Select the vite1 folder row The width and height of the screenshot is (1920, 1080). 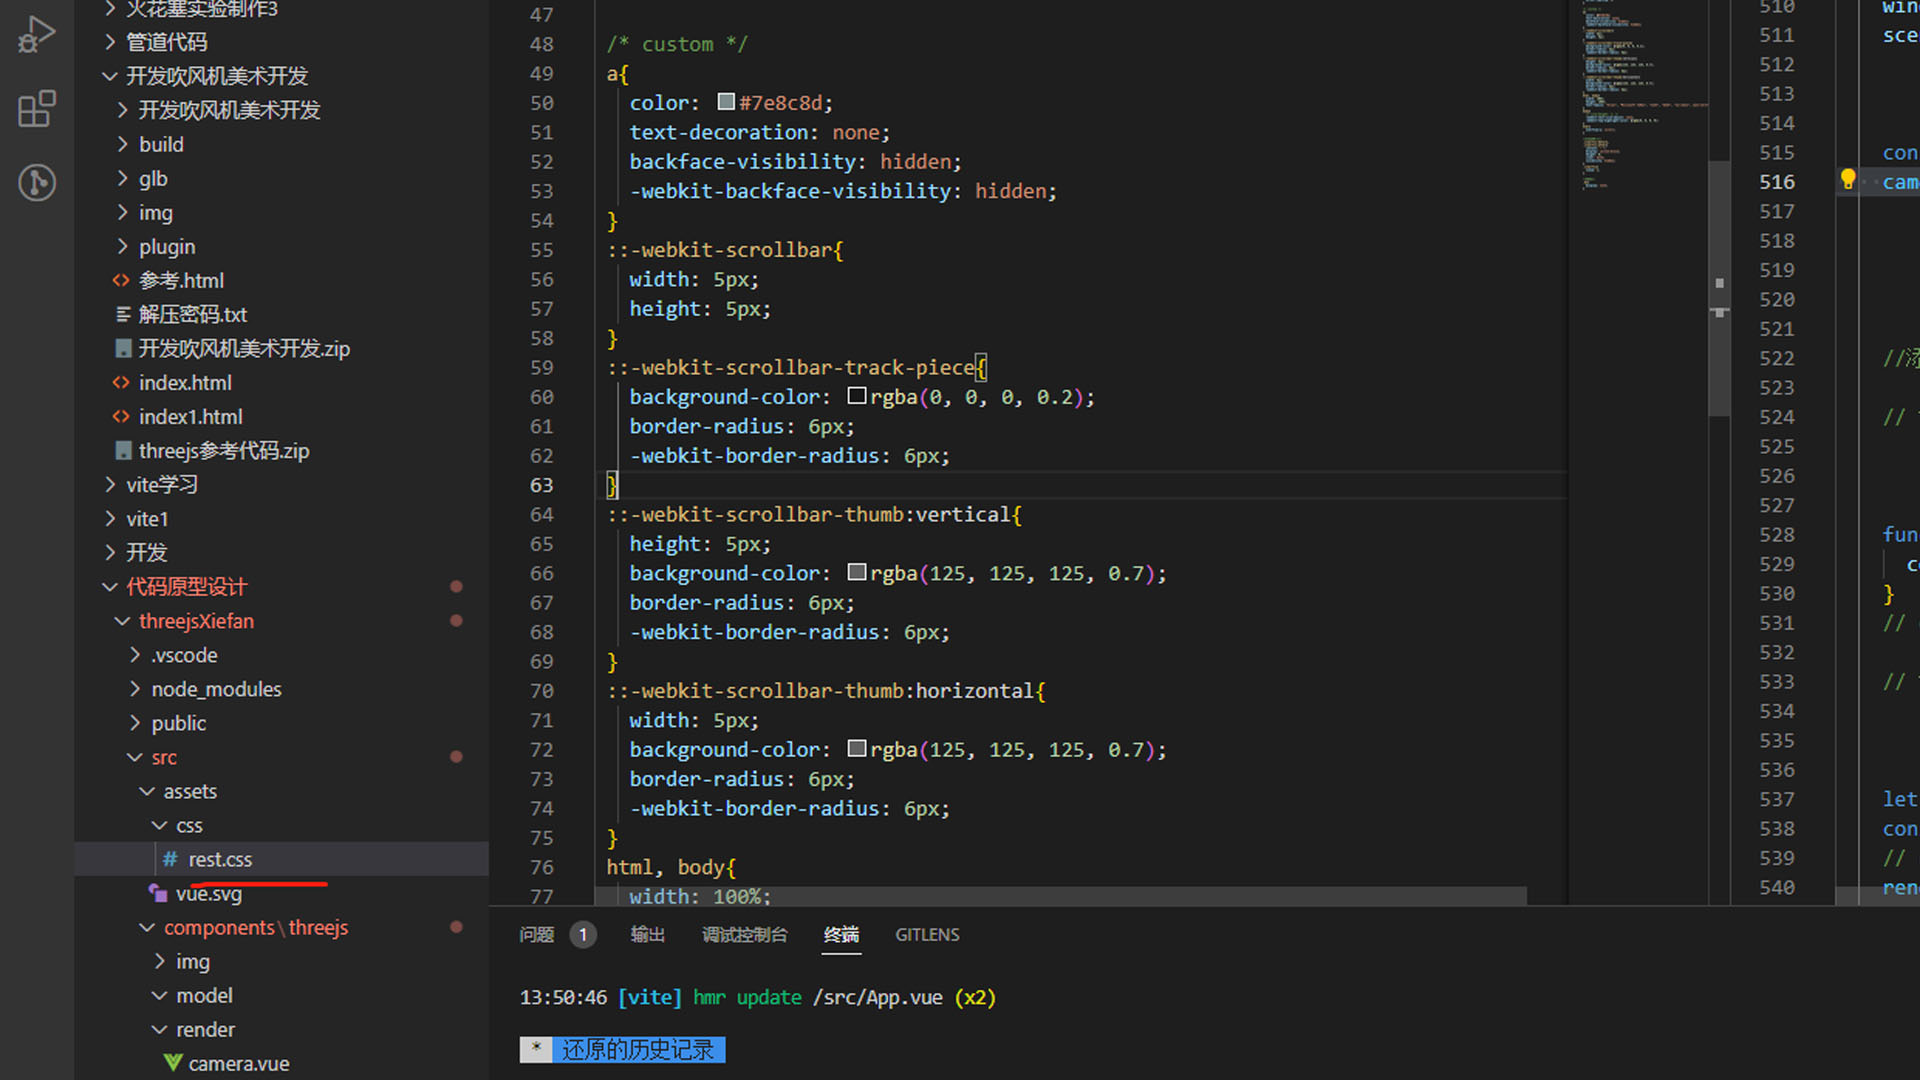(x=282, y=519)
